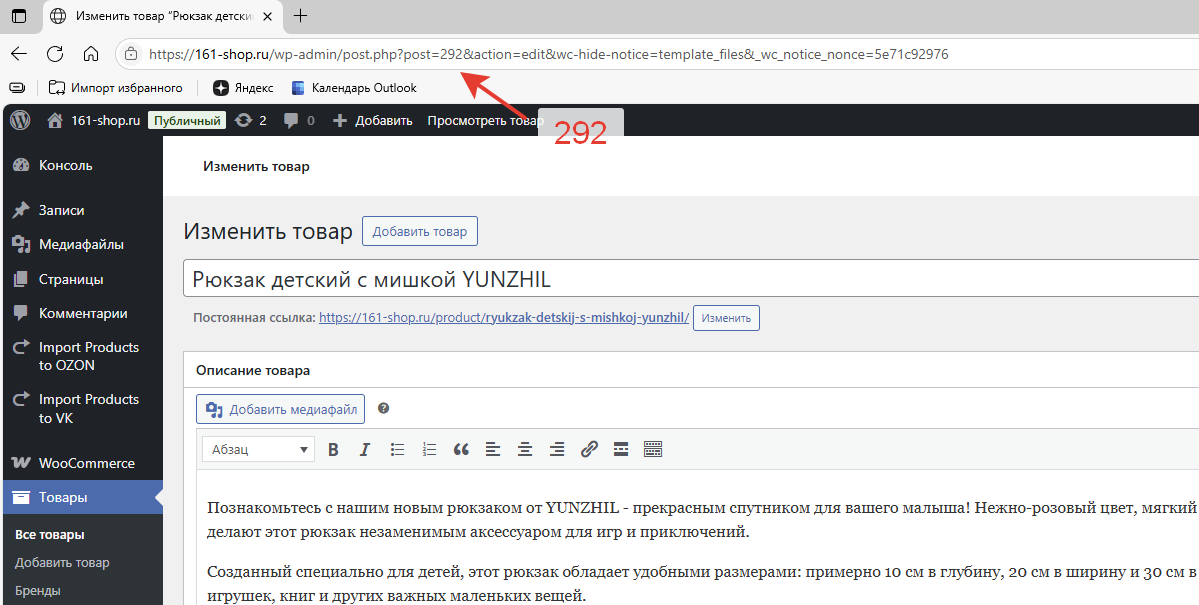The height and width of the screenshot is (605, 1199).
Task: Apply italic formatting in the editor toolbar
Action: click(365, 450)
